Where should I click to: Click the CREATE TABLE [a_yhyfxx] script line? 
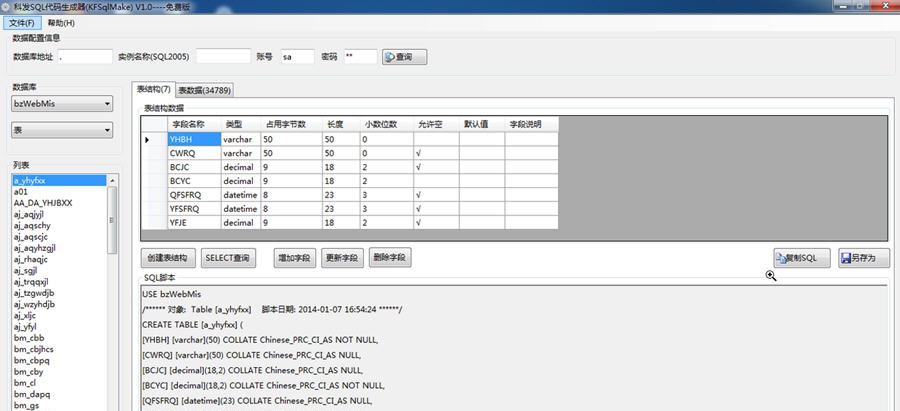(x=193, y=324)
